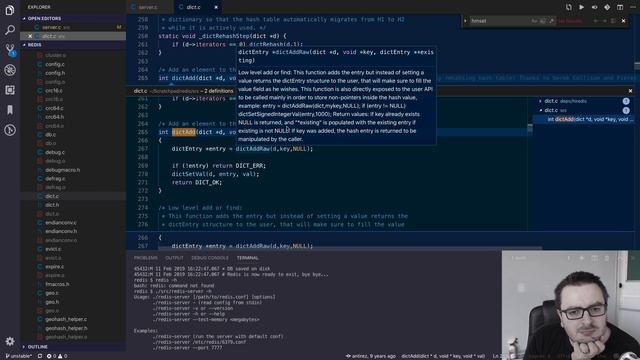Screen dimensions: 640x360
Task: Open the Source Control view
Action: (x=10, y=50)
